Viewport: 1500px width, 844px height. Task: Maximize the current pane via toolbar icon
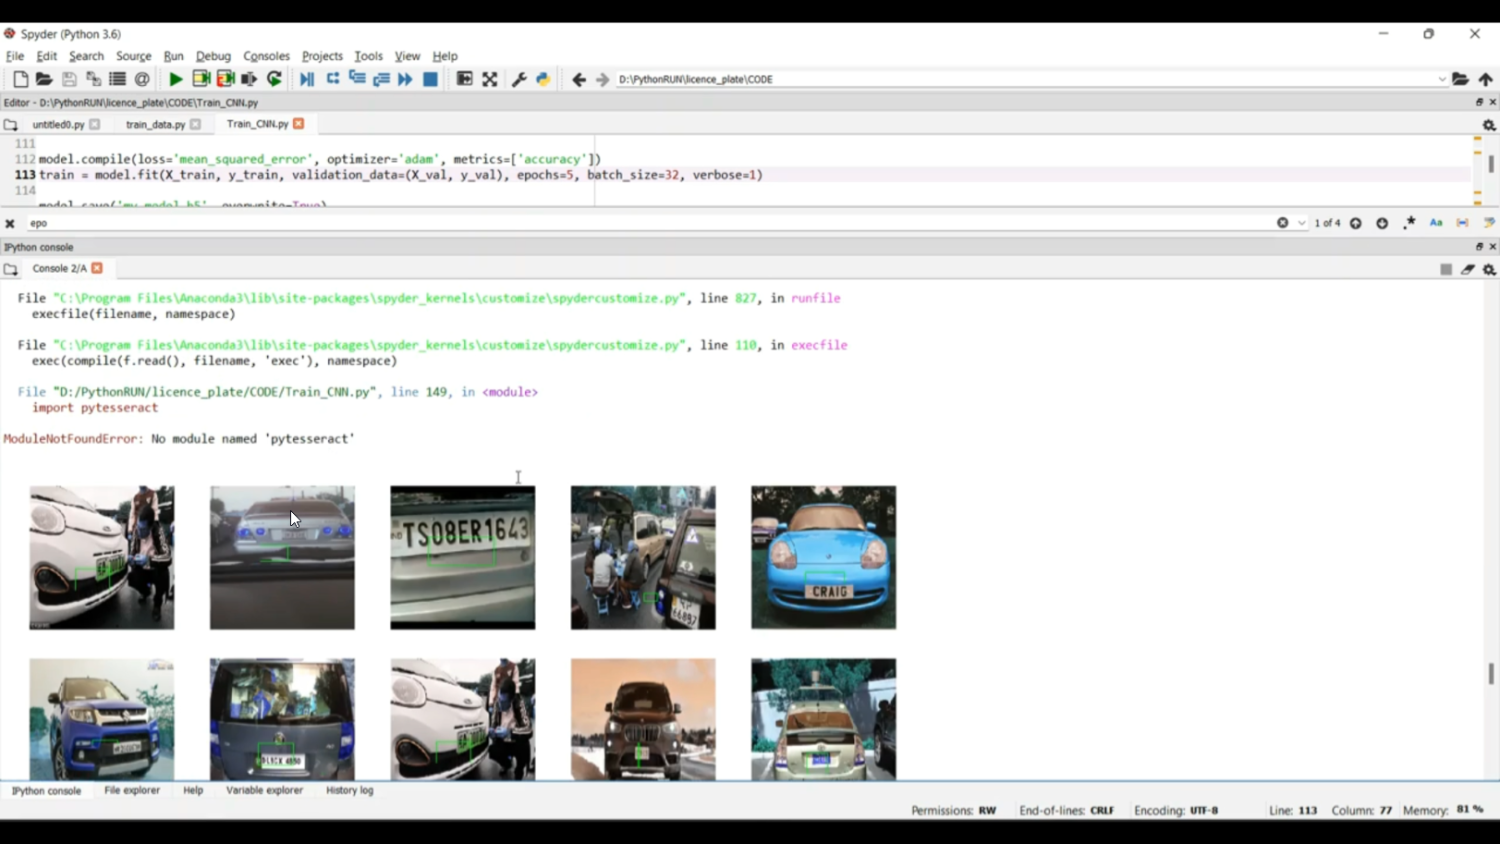coord(464,79)
